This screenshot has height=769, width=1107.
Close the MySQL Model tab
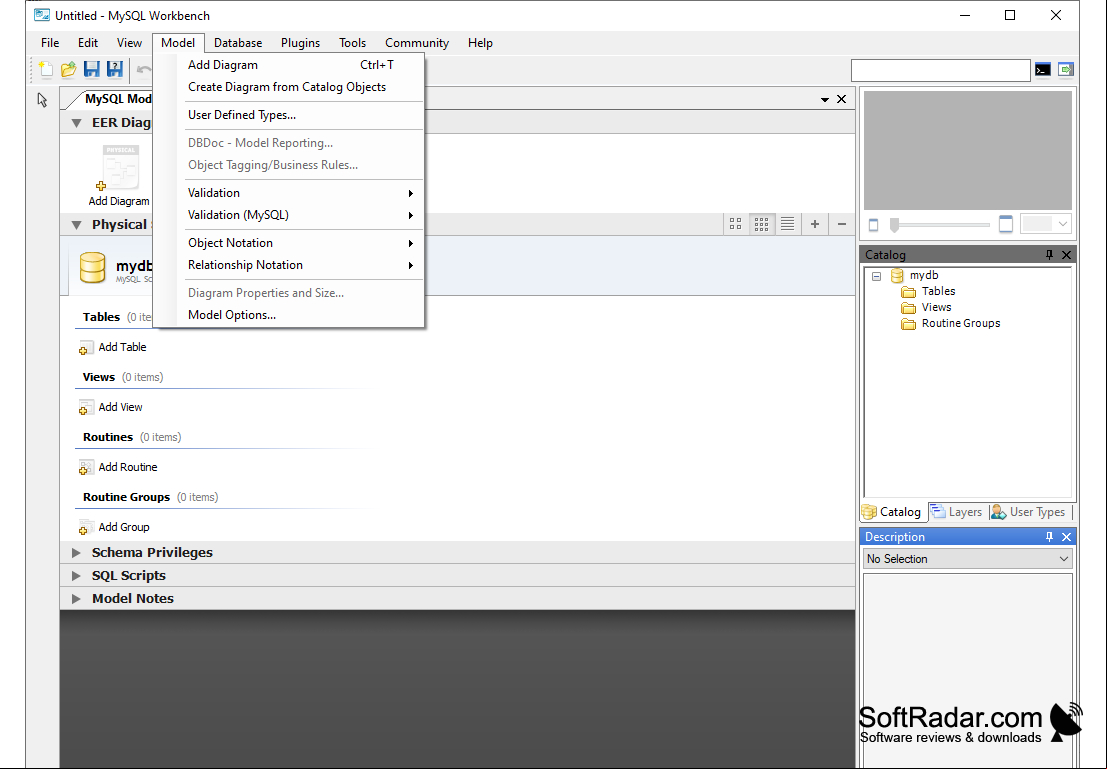(842, 99)
